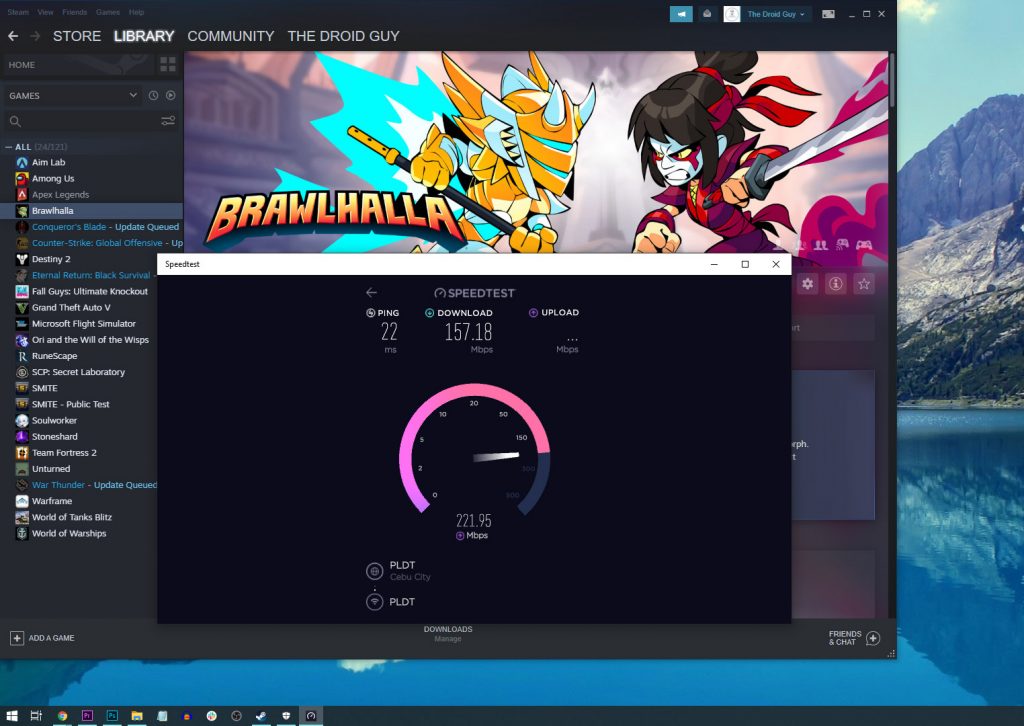Open the Friends menu
This screenshot has height=726, width=1024.
[x=74, y=12]
